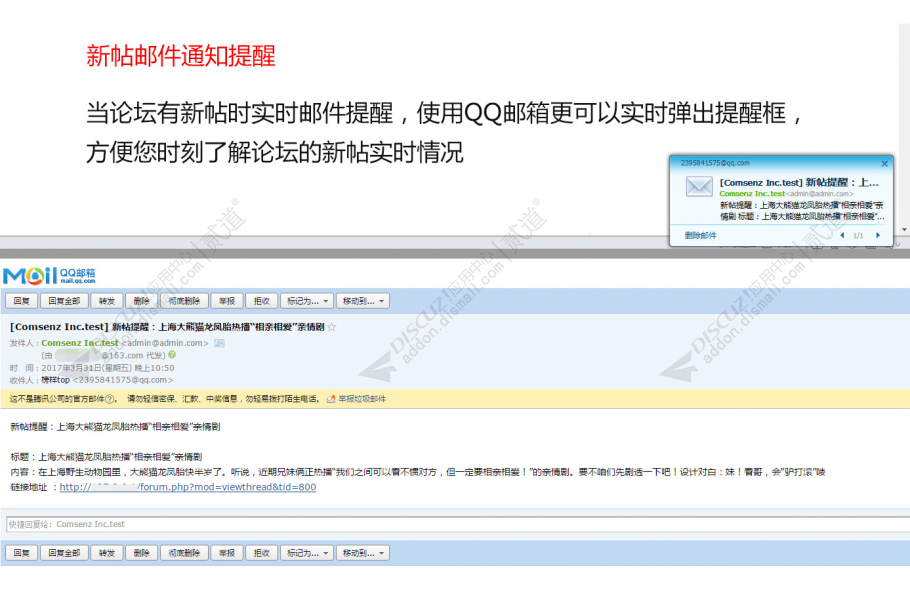Click the 彻底删除 (Delete completely) button

coord(183,300)
